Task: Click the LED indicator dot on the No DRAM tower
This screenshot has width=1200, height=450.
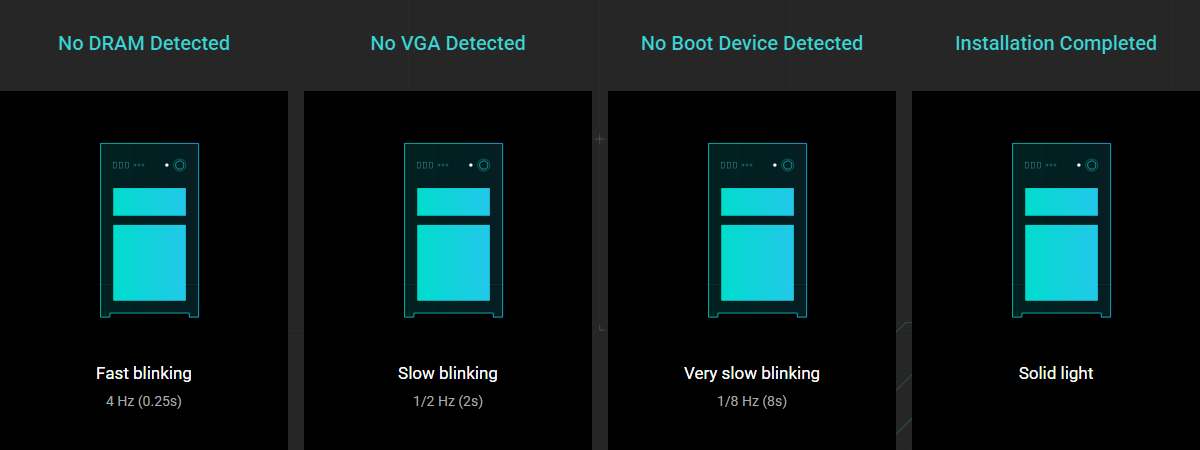Action: tap(166, 165)
